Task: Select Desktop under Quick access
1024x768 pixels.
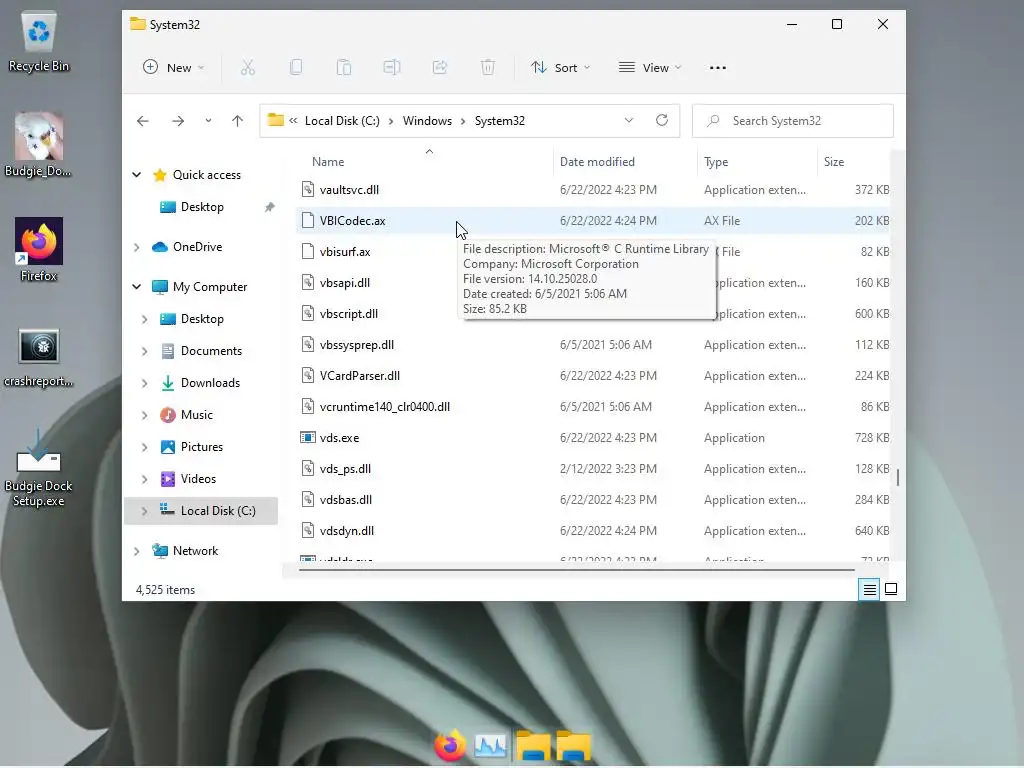Action: pyautogui.click(x=201, y=207)
